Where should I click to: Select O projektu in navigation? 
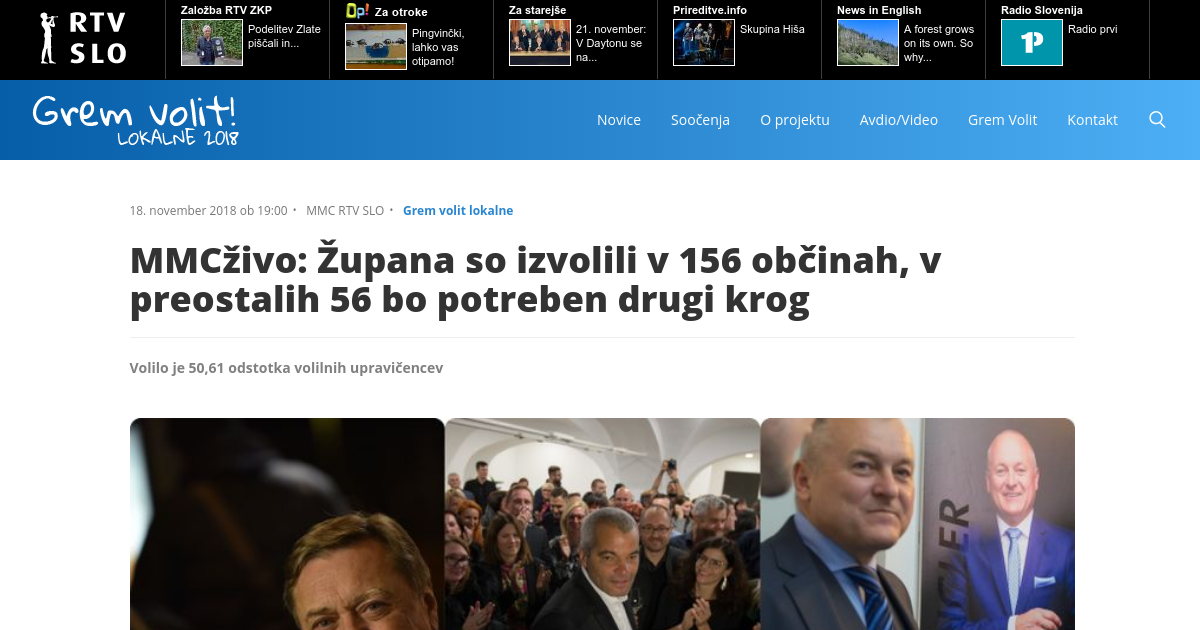tap(795, 120)
